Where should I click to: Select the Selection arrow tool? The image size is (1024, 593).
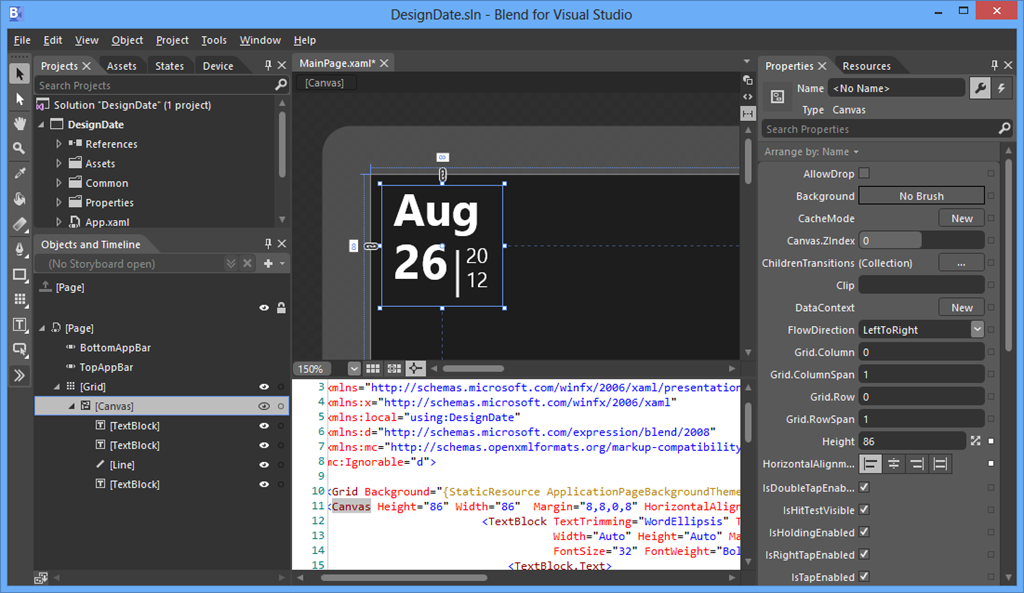20,74
